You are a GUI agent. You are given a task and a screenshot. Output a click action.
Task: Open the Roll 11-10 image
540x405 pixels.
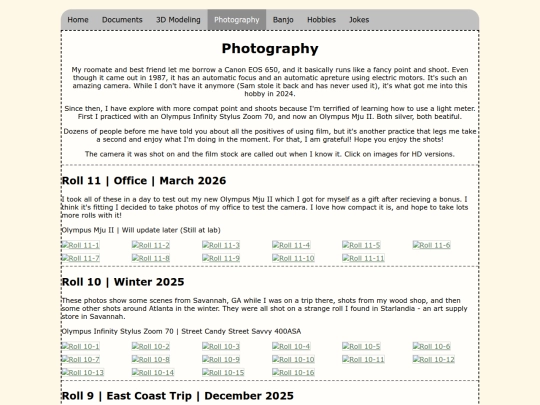(x=293, y=258)
